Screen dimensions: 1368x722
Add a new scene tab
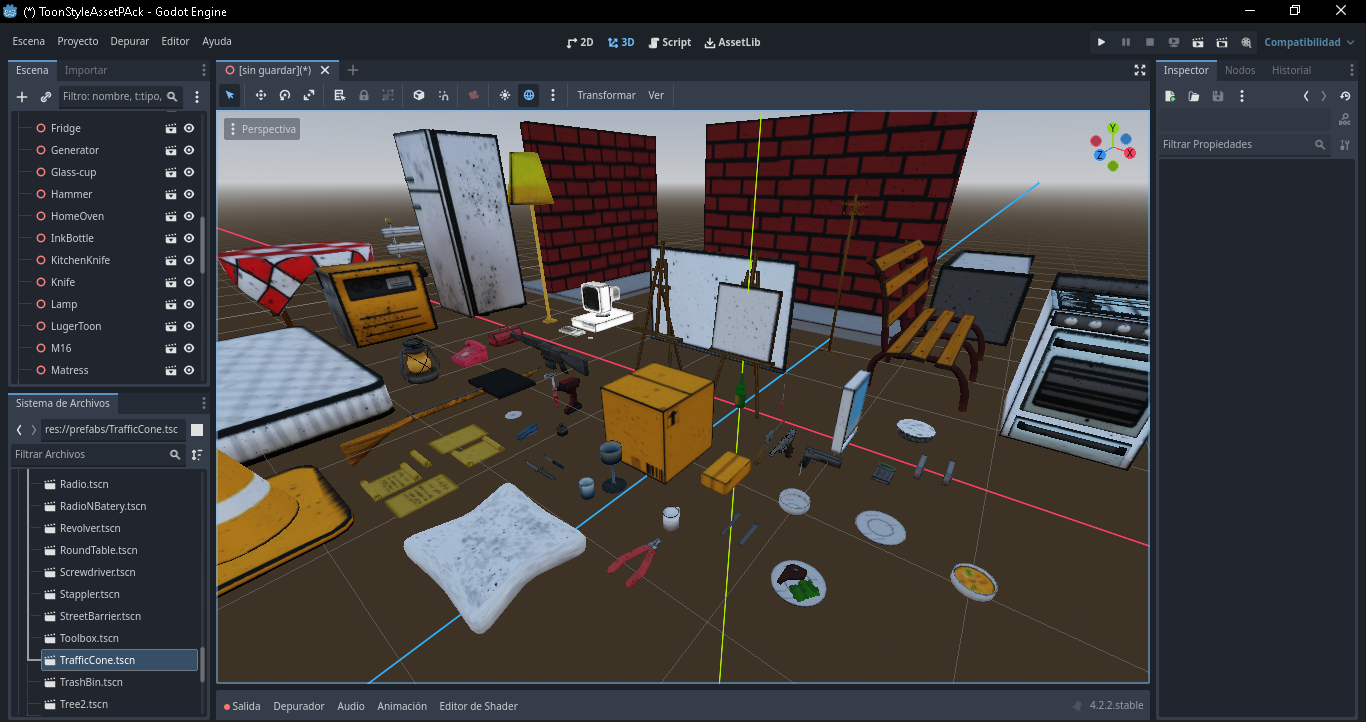353,70
